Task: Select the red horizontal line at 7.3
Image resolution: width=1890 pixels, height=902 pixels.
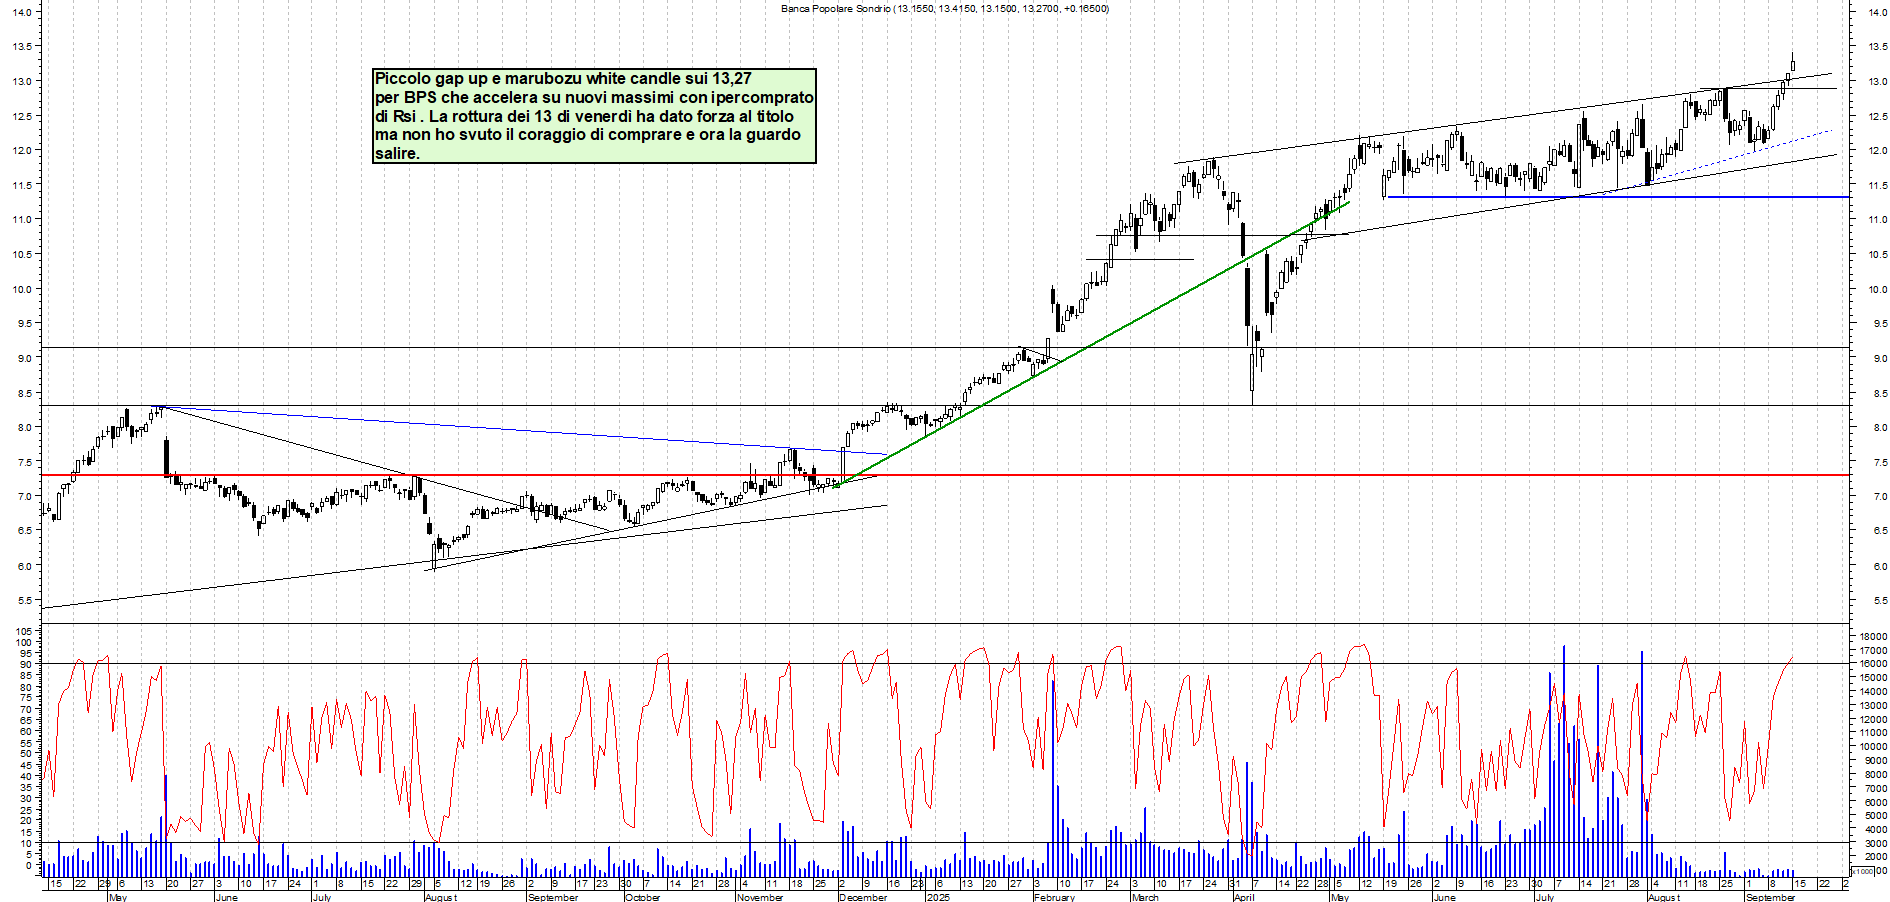Action: coord(945,475)
